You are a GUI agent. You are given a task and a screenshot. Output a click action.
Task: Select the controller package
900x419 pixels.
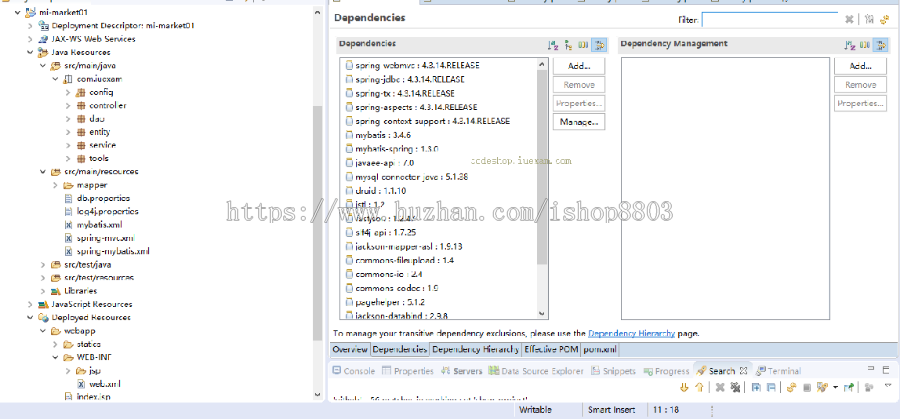107,105
